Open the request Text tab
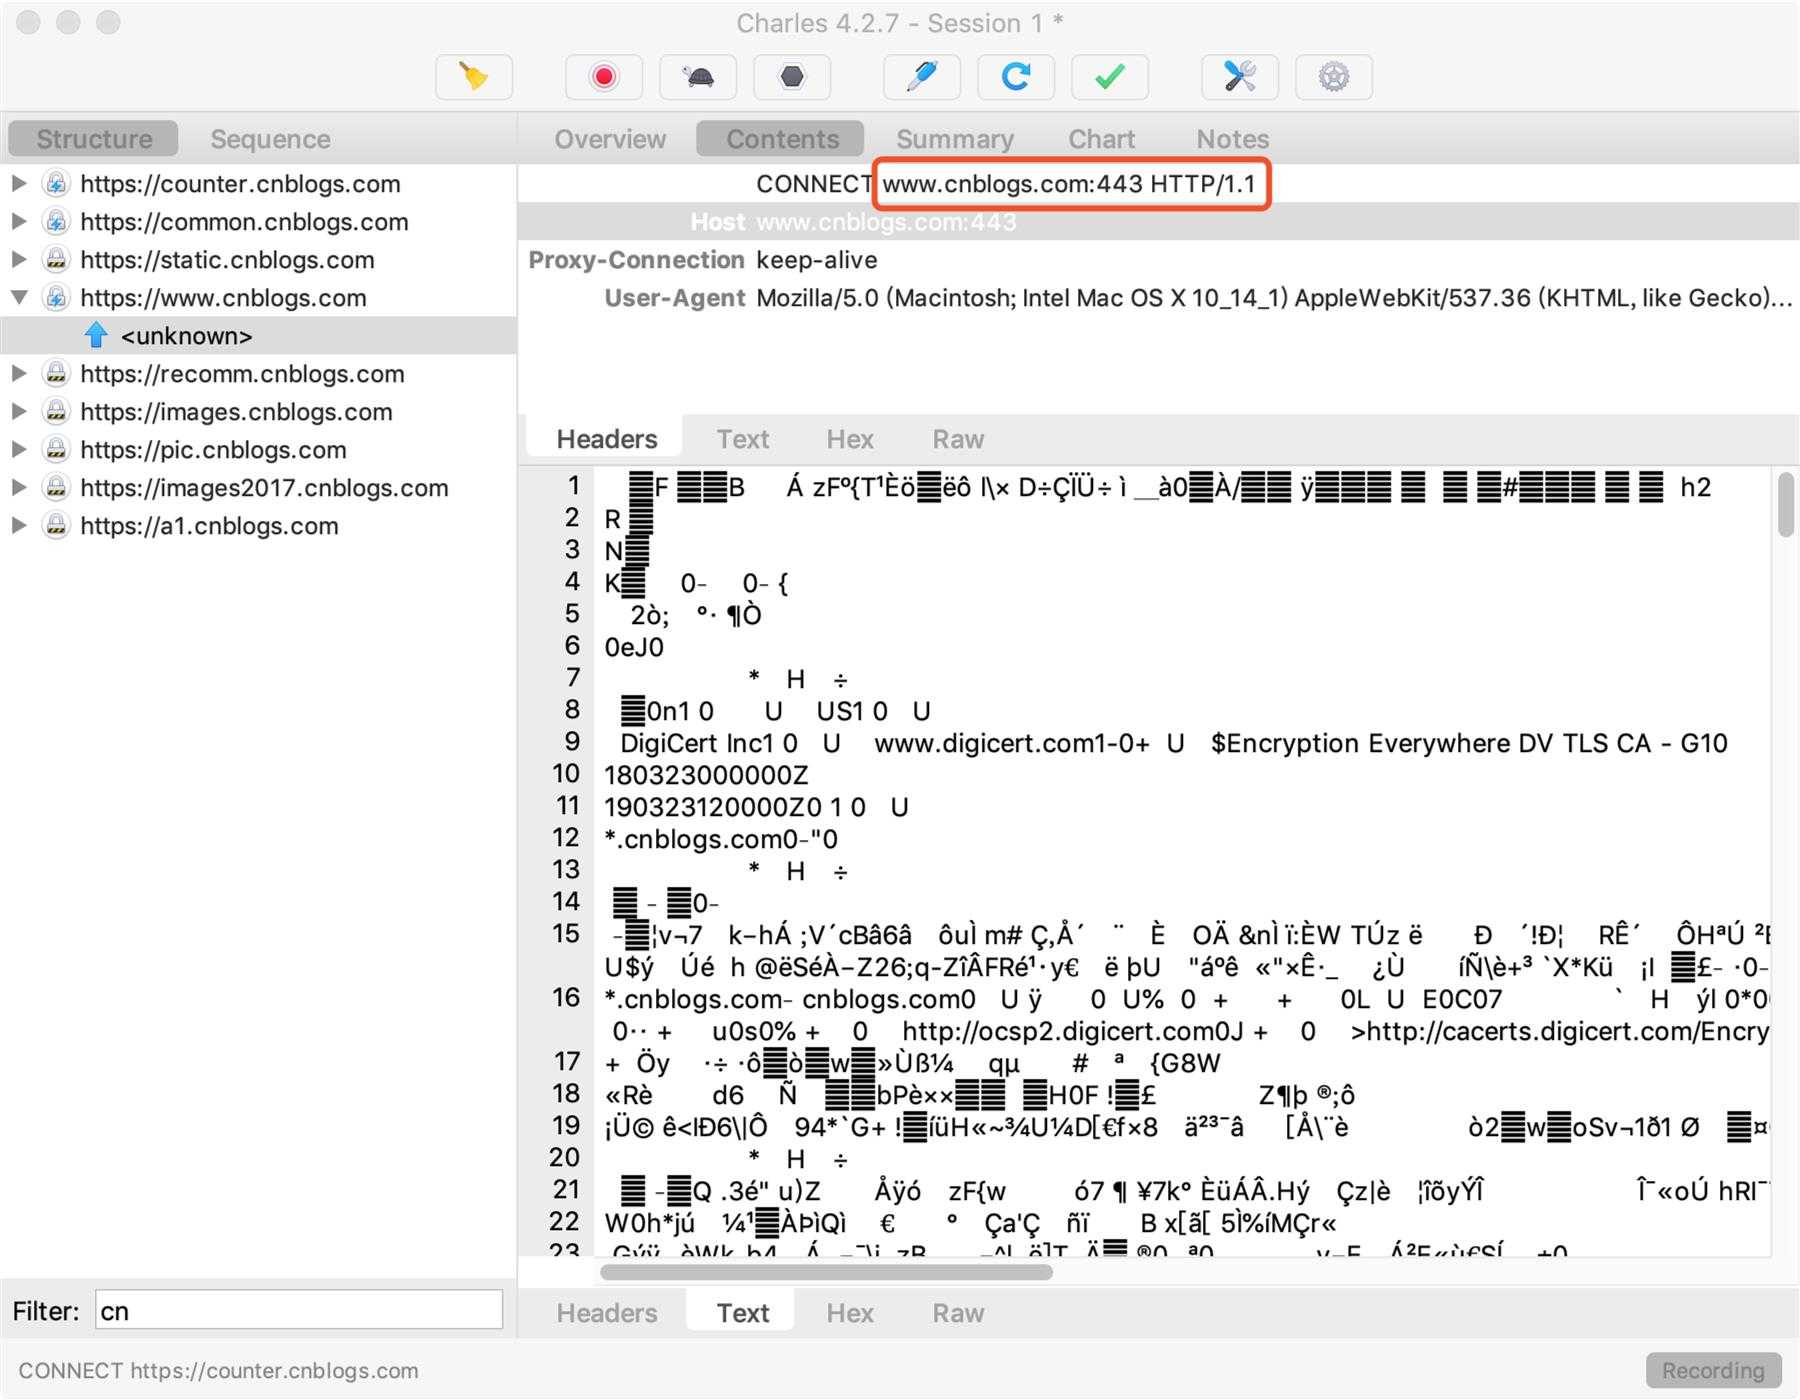 click(742, 439)
